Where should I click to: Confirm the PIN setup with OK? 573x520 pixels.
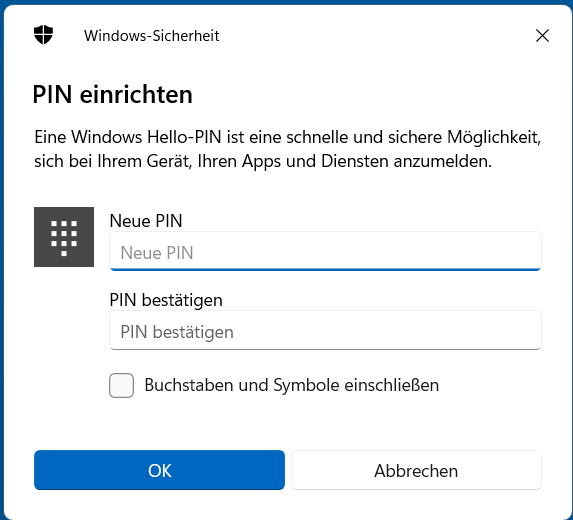[x=159, y=470]
